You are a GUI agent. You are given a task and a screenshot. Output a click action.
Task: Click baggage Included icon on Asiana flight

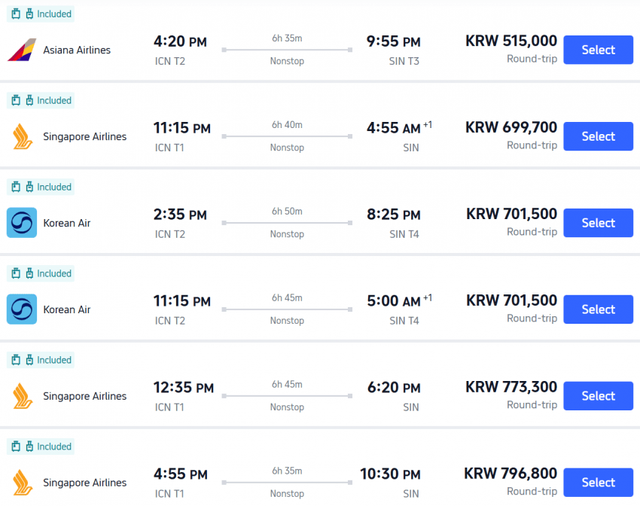16,14
